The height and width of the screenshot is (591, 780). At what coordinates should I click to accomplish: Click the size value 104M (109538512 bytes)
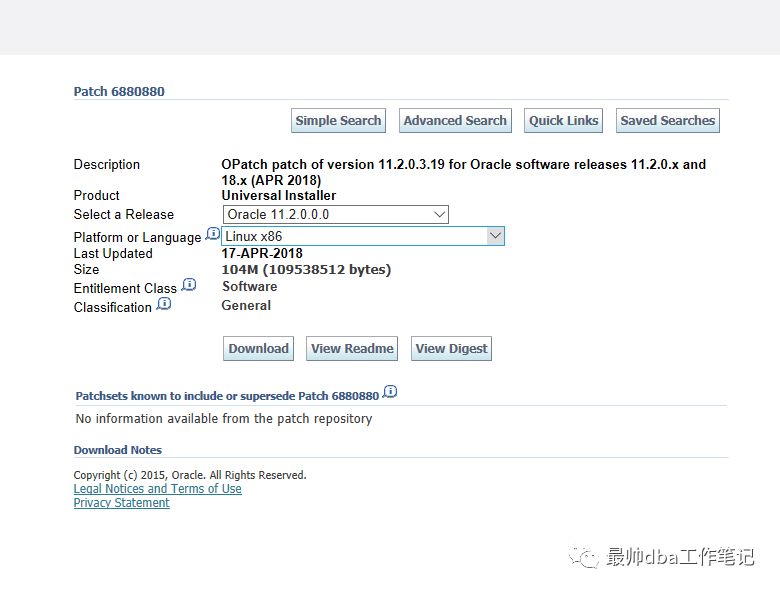point(306,269)
